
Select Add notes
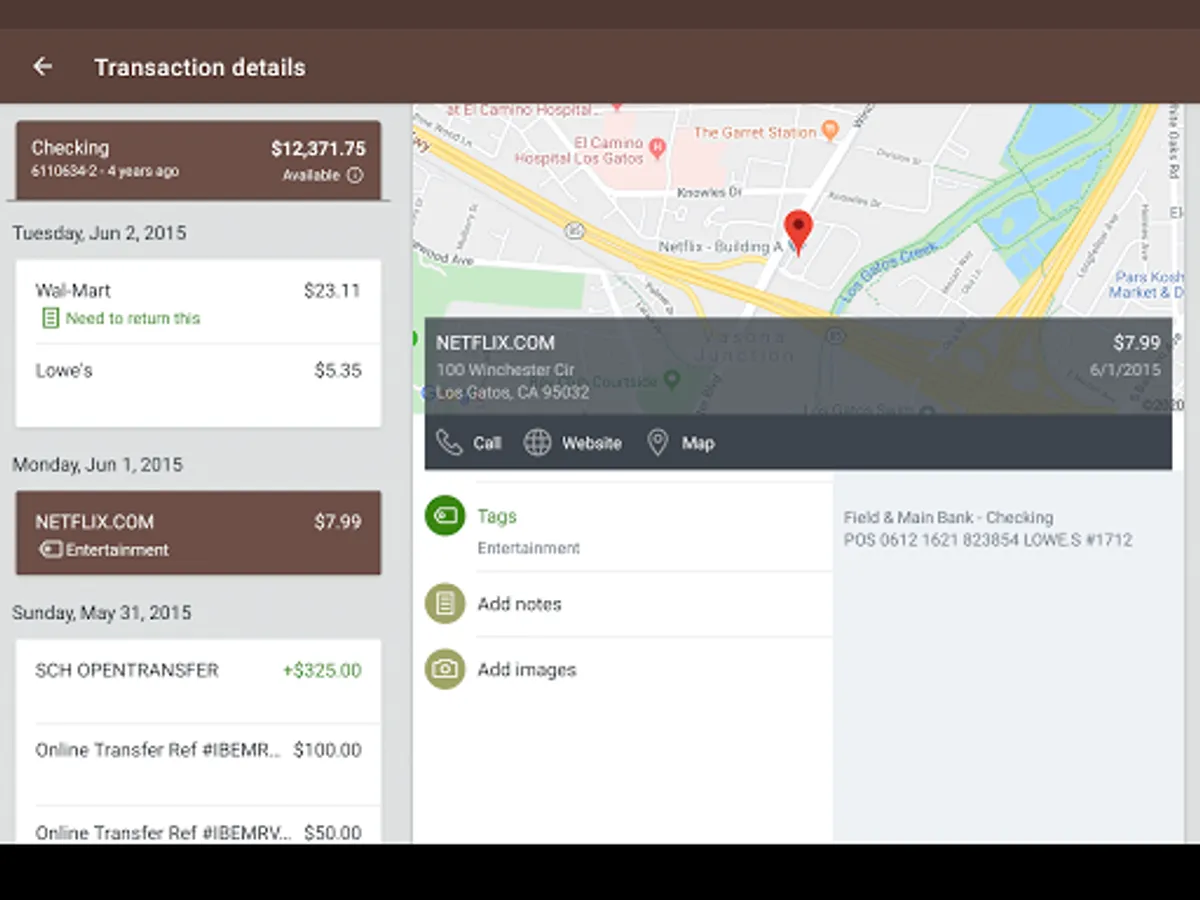[519, 604]
